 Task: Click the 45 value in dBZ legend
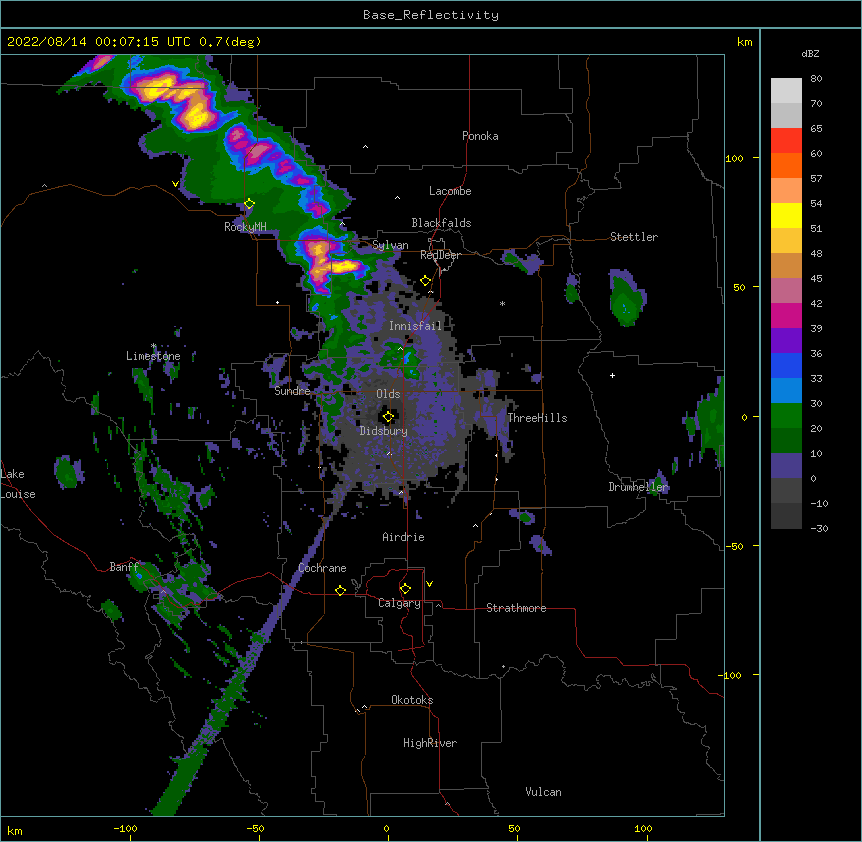tap(816, 279)
